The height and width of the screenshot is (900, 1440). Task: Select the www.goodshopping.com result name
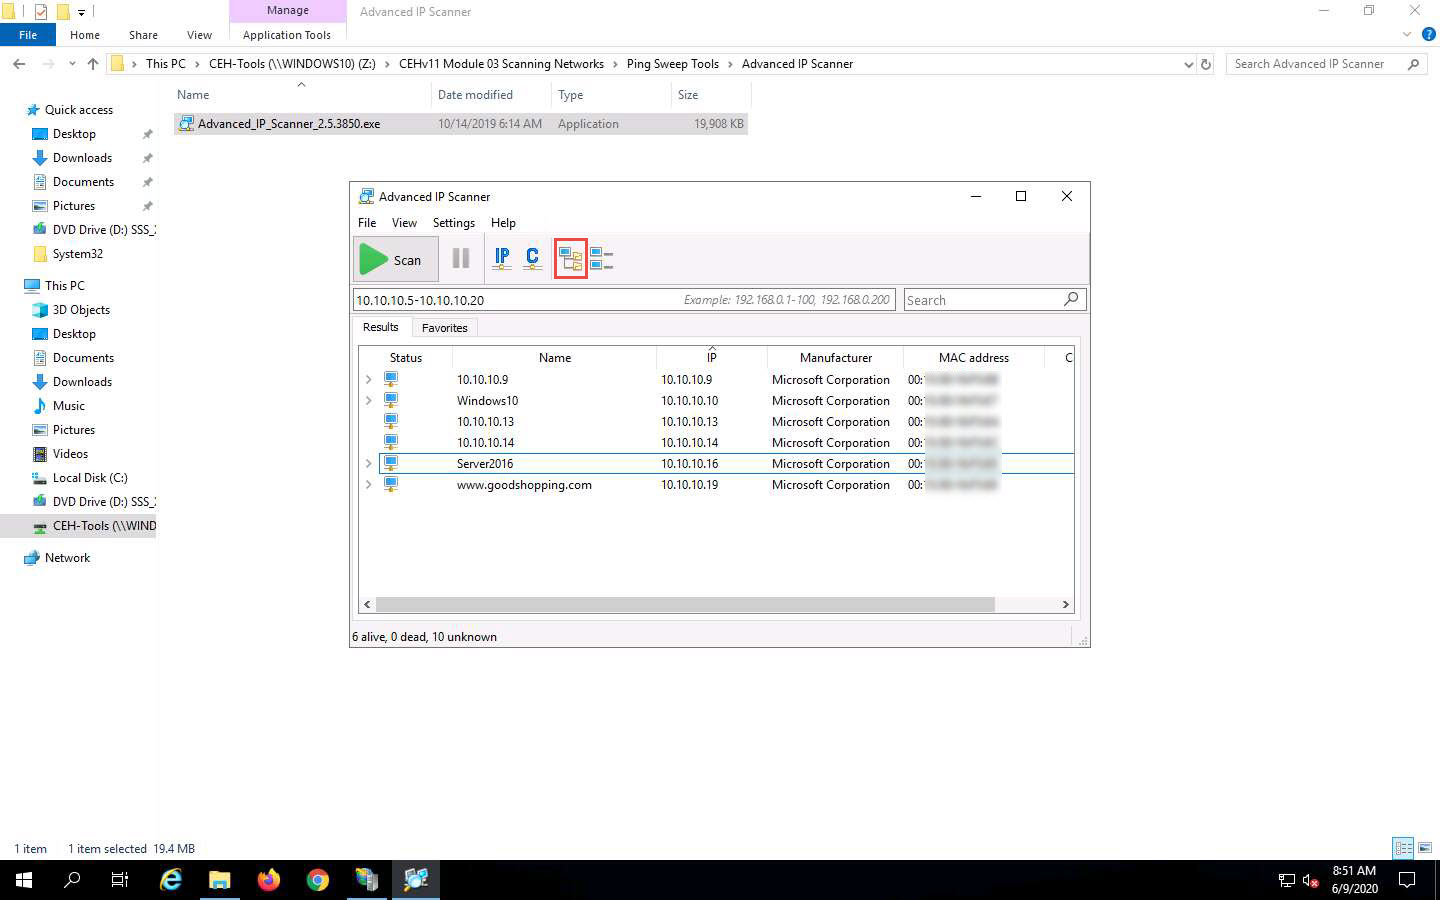click(x=524, y=485)
